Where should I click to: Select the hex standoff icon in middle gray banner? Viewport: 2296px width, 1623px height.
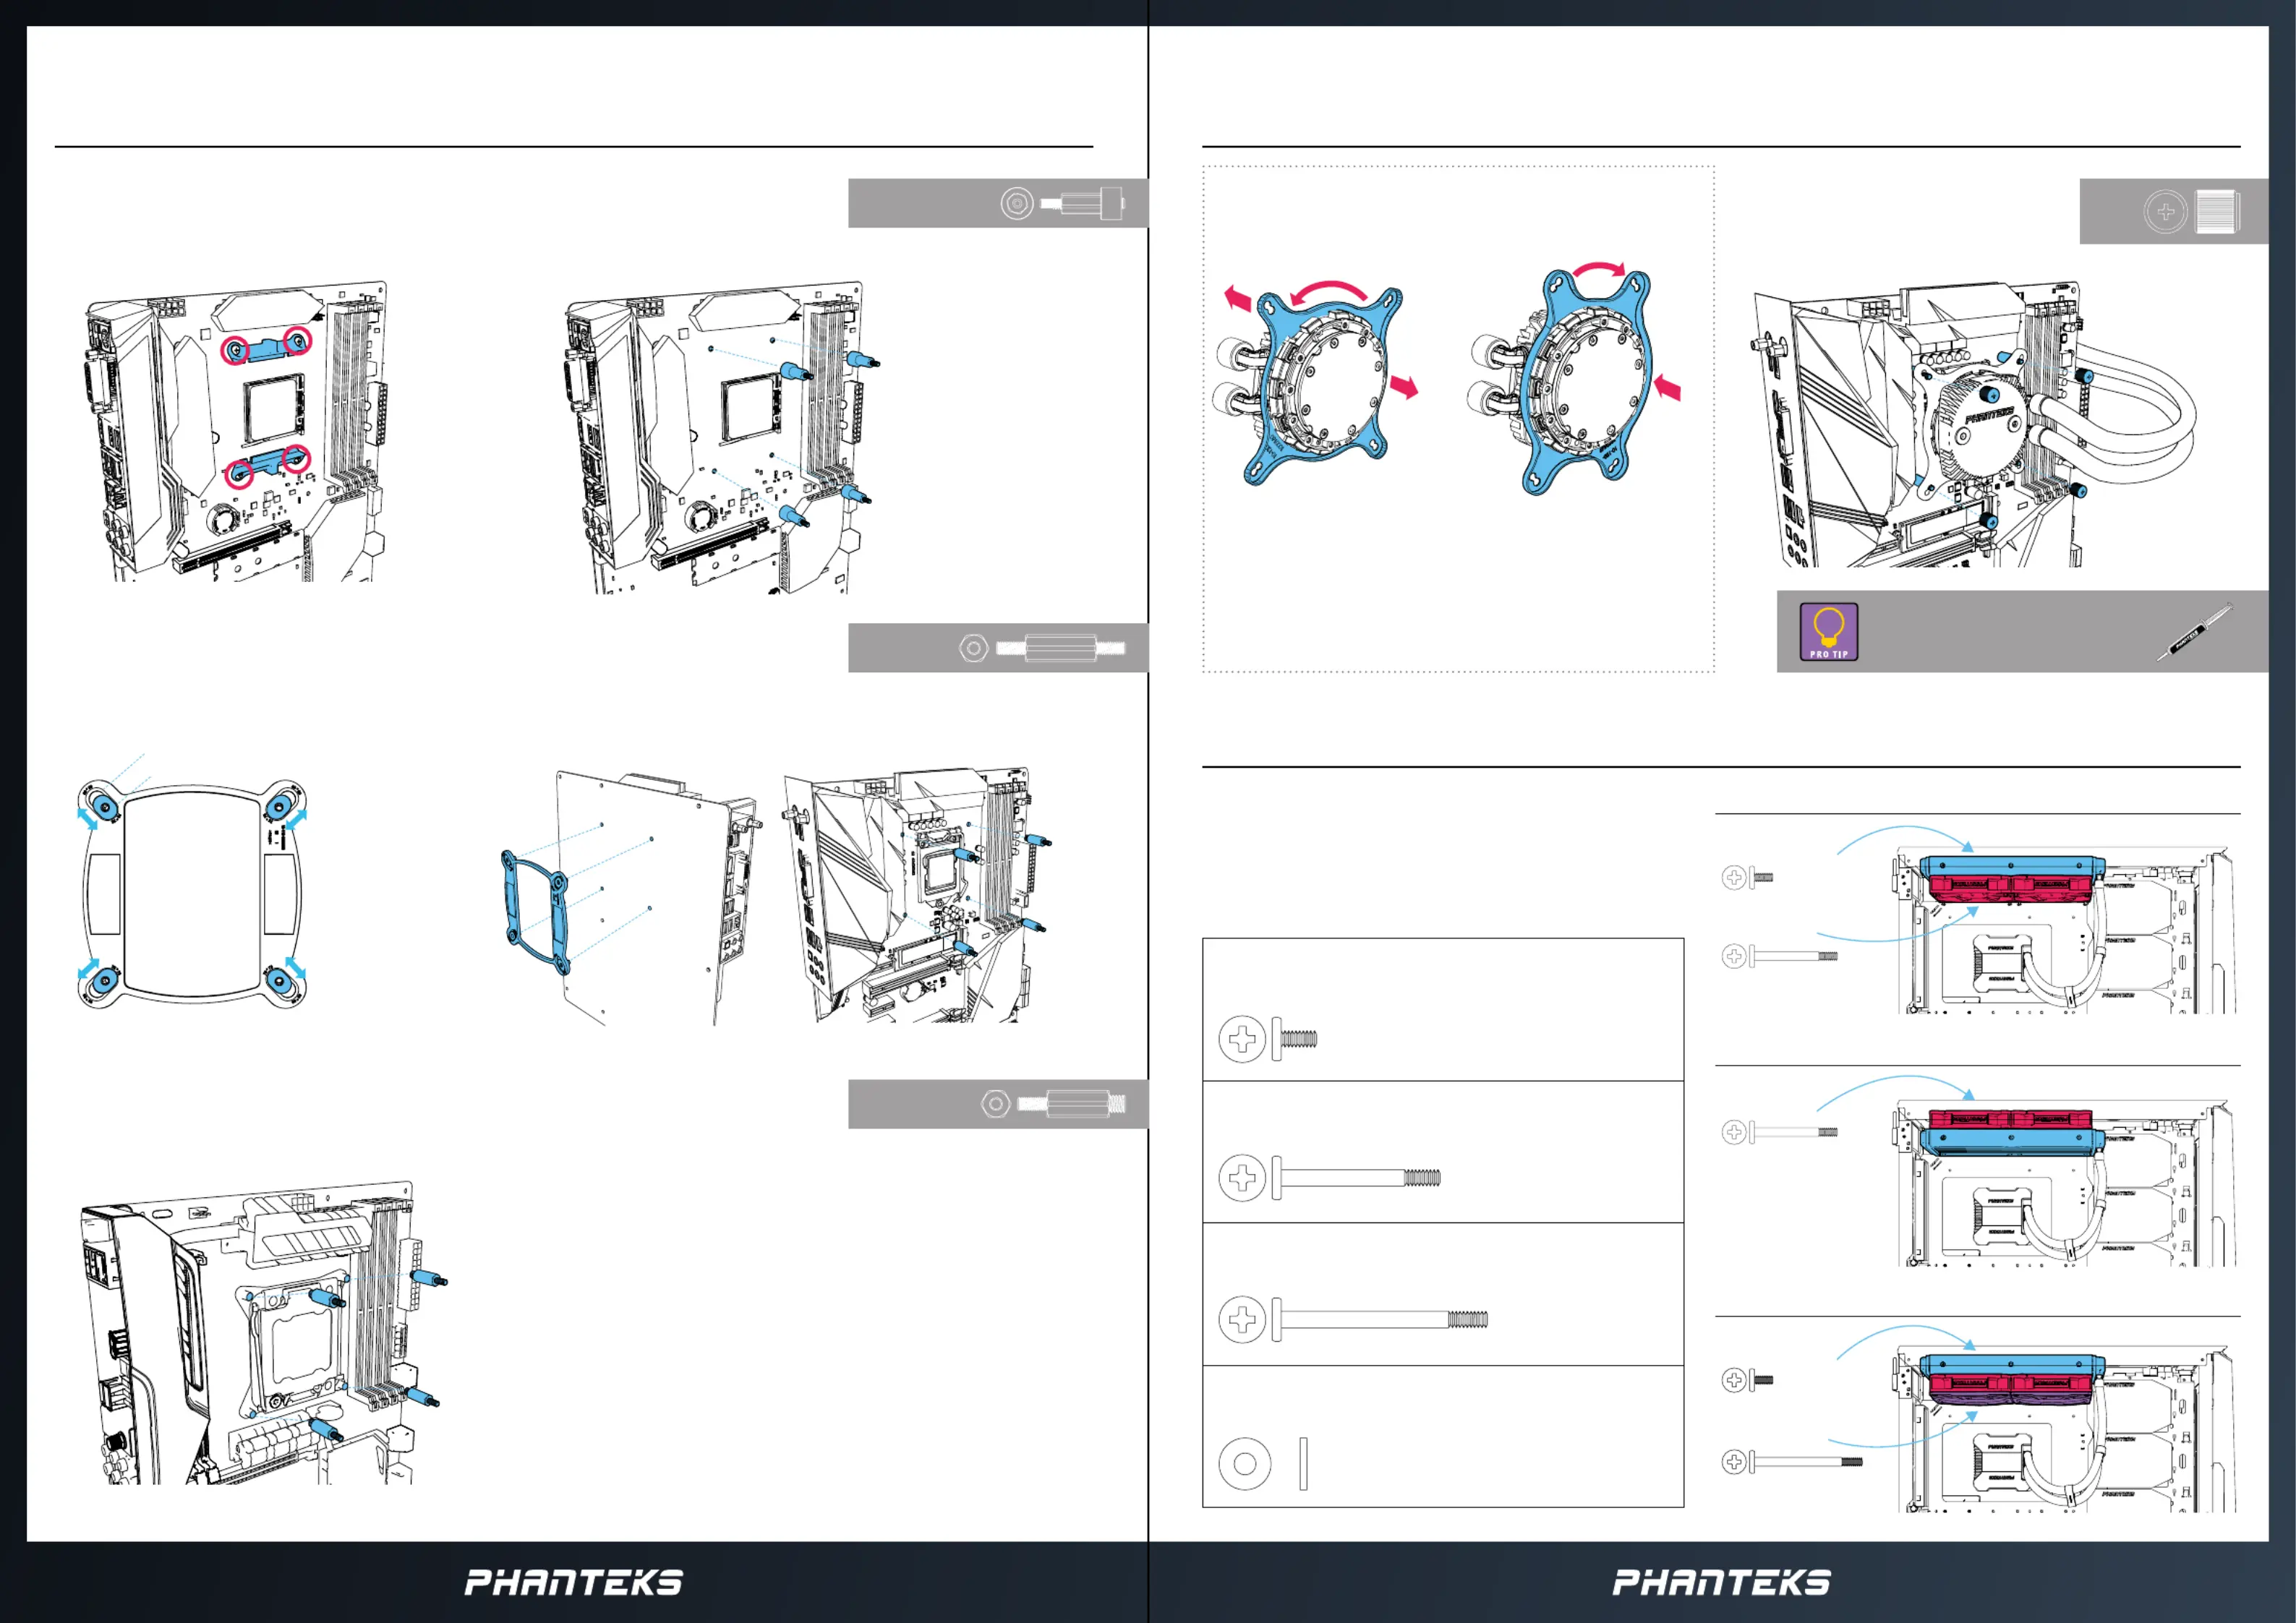[1041, 648]
